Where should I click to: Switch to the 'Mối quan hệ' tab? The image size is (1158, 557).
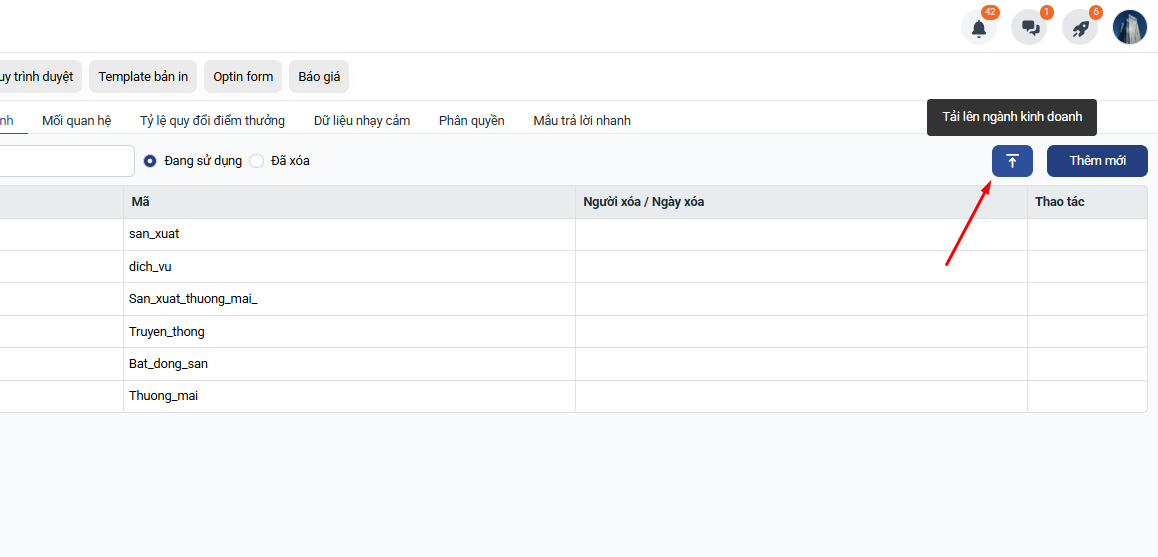tap(76, 121)
